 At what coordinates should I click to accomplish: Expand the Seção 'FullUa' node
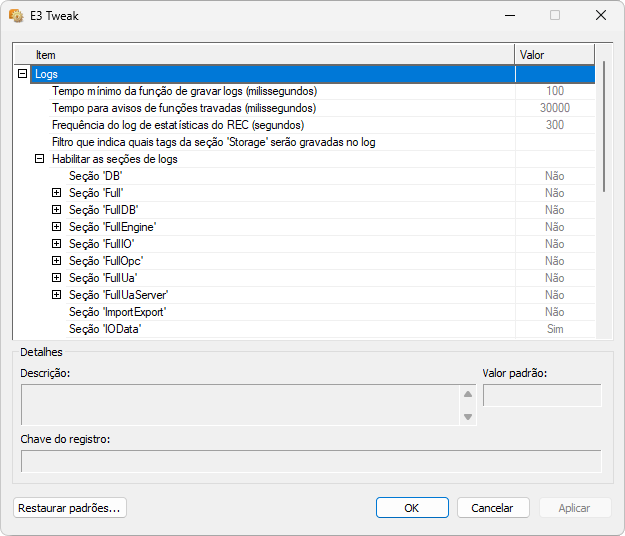(x=57, y=278)
